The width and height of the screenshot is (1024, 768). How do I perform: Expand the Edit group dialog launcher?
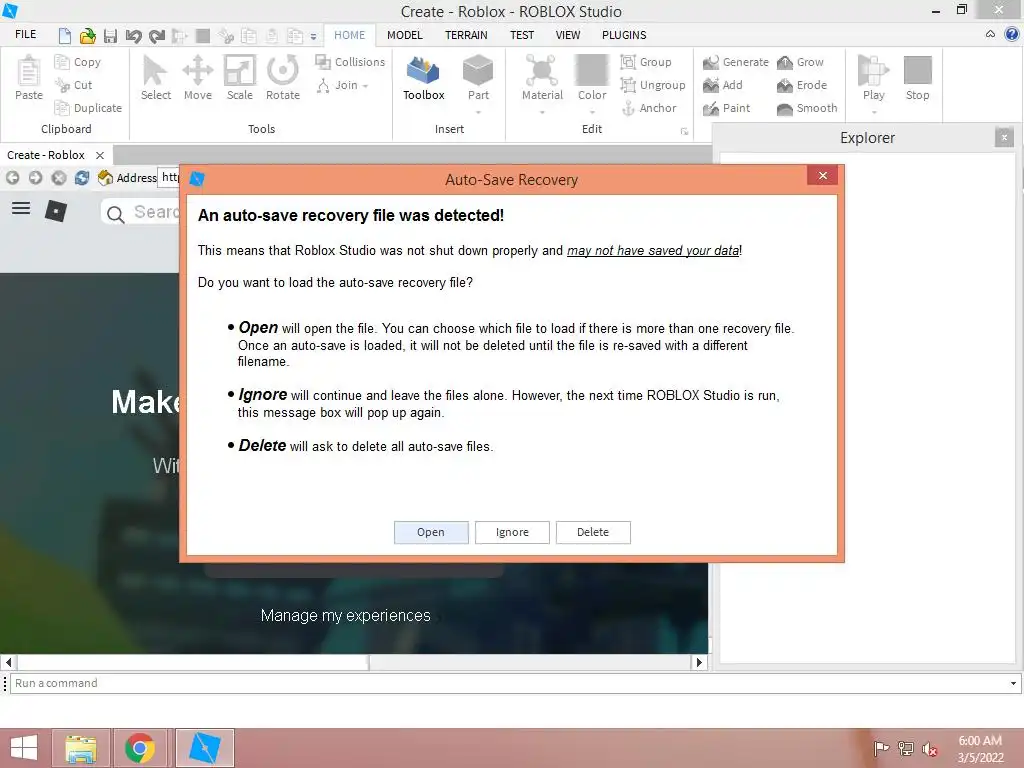(x=684, y=131)
